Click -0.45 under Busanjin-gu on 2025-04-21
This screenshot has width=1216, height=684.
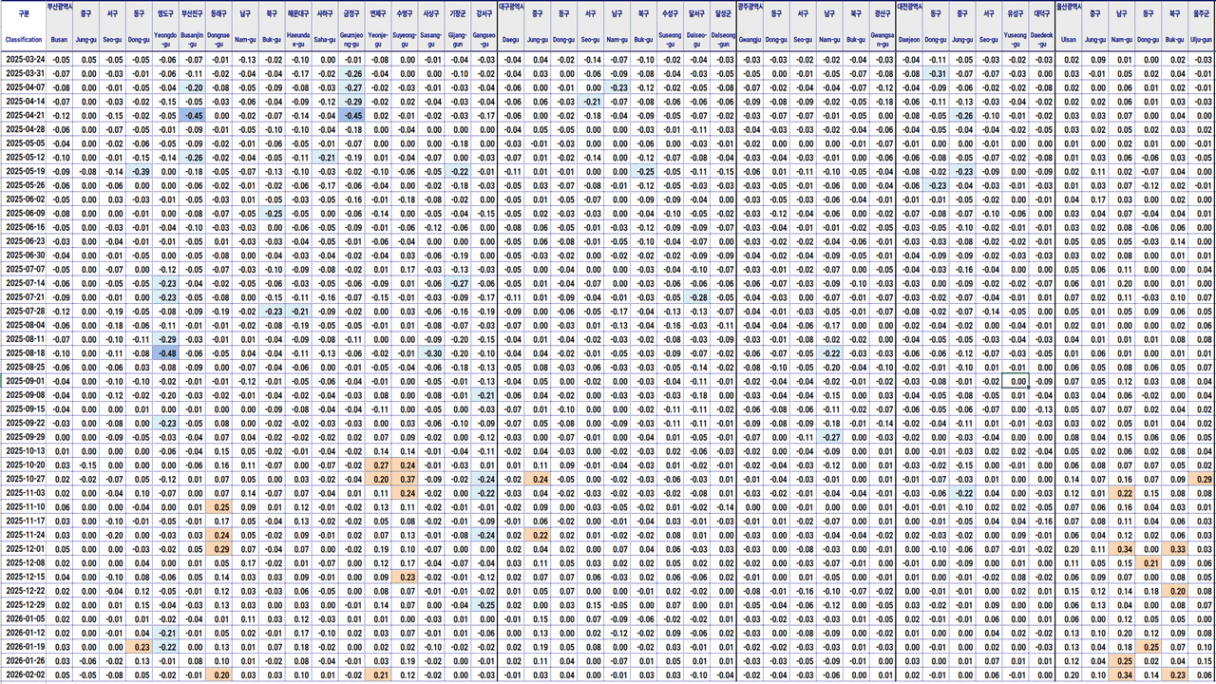coord(194,115)
